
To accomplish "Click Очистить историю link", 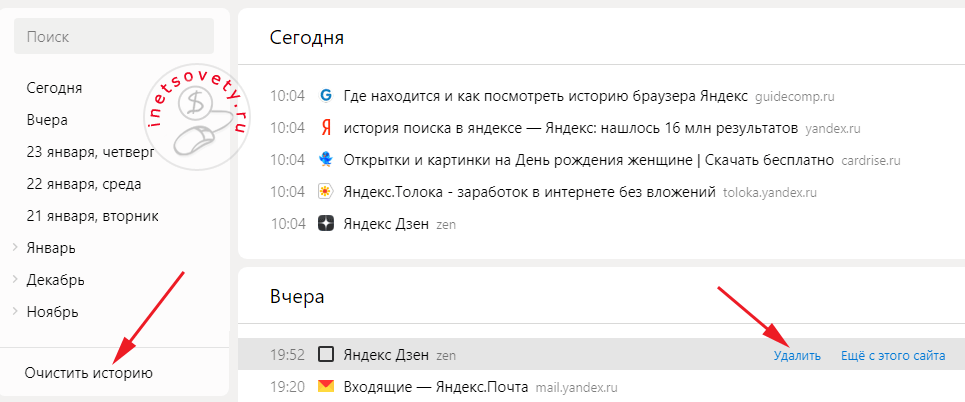I will (x=89, y=373).
